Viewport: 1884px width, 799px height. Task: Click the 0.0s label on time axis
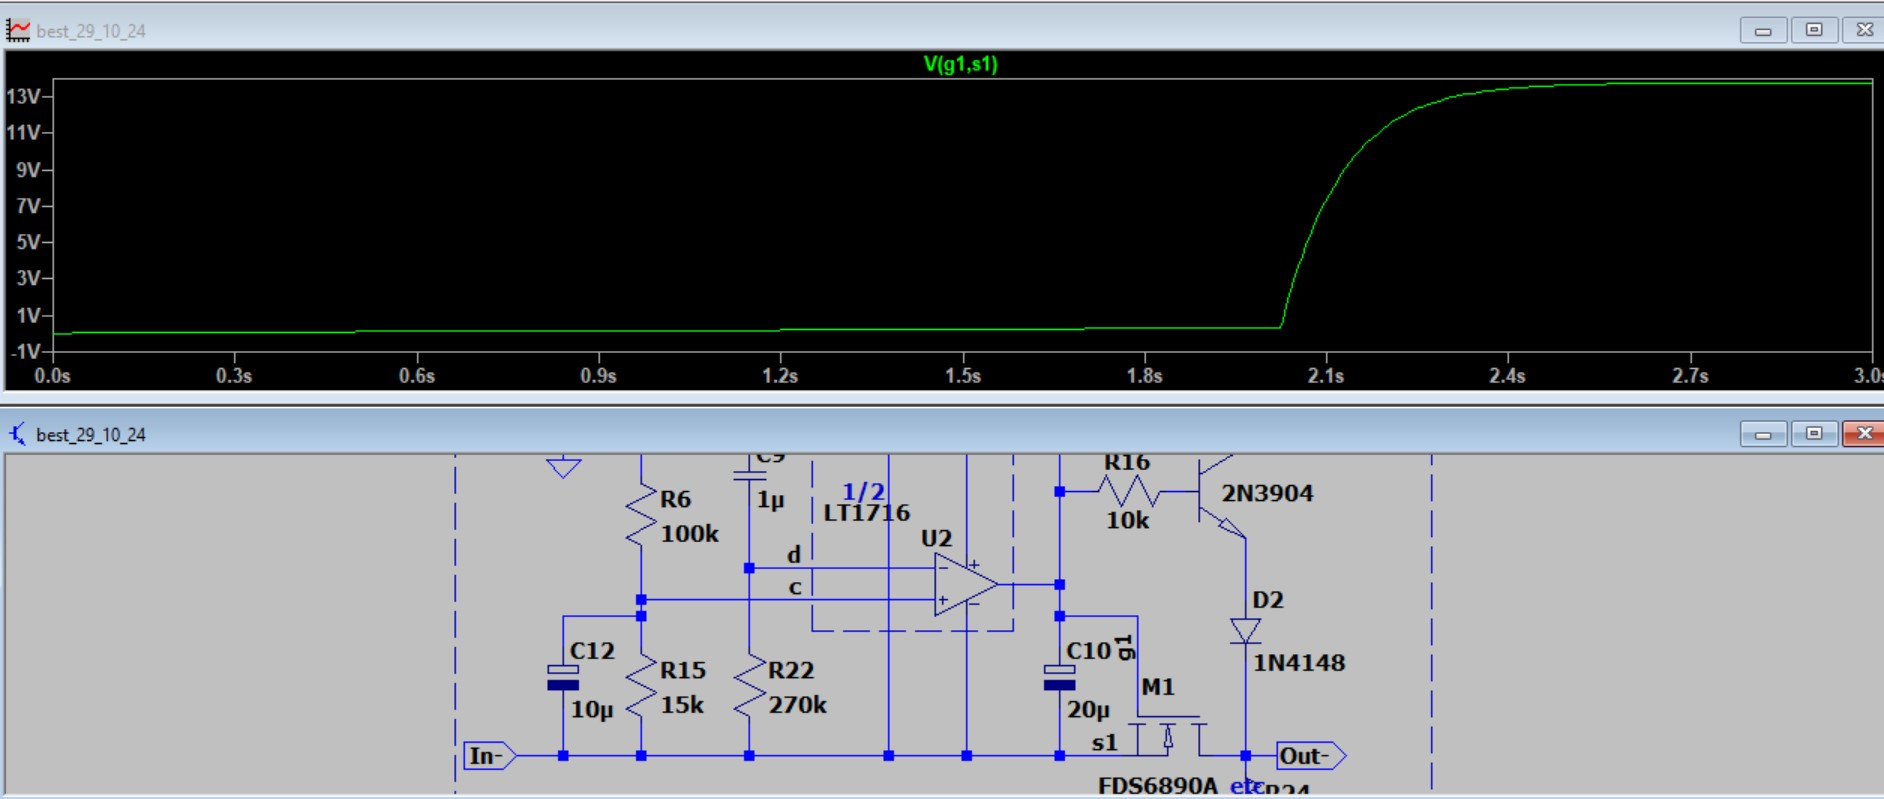coord(52,376)
